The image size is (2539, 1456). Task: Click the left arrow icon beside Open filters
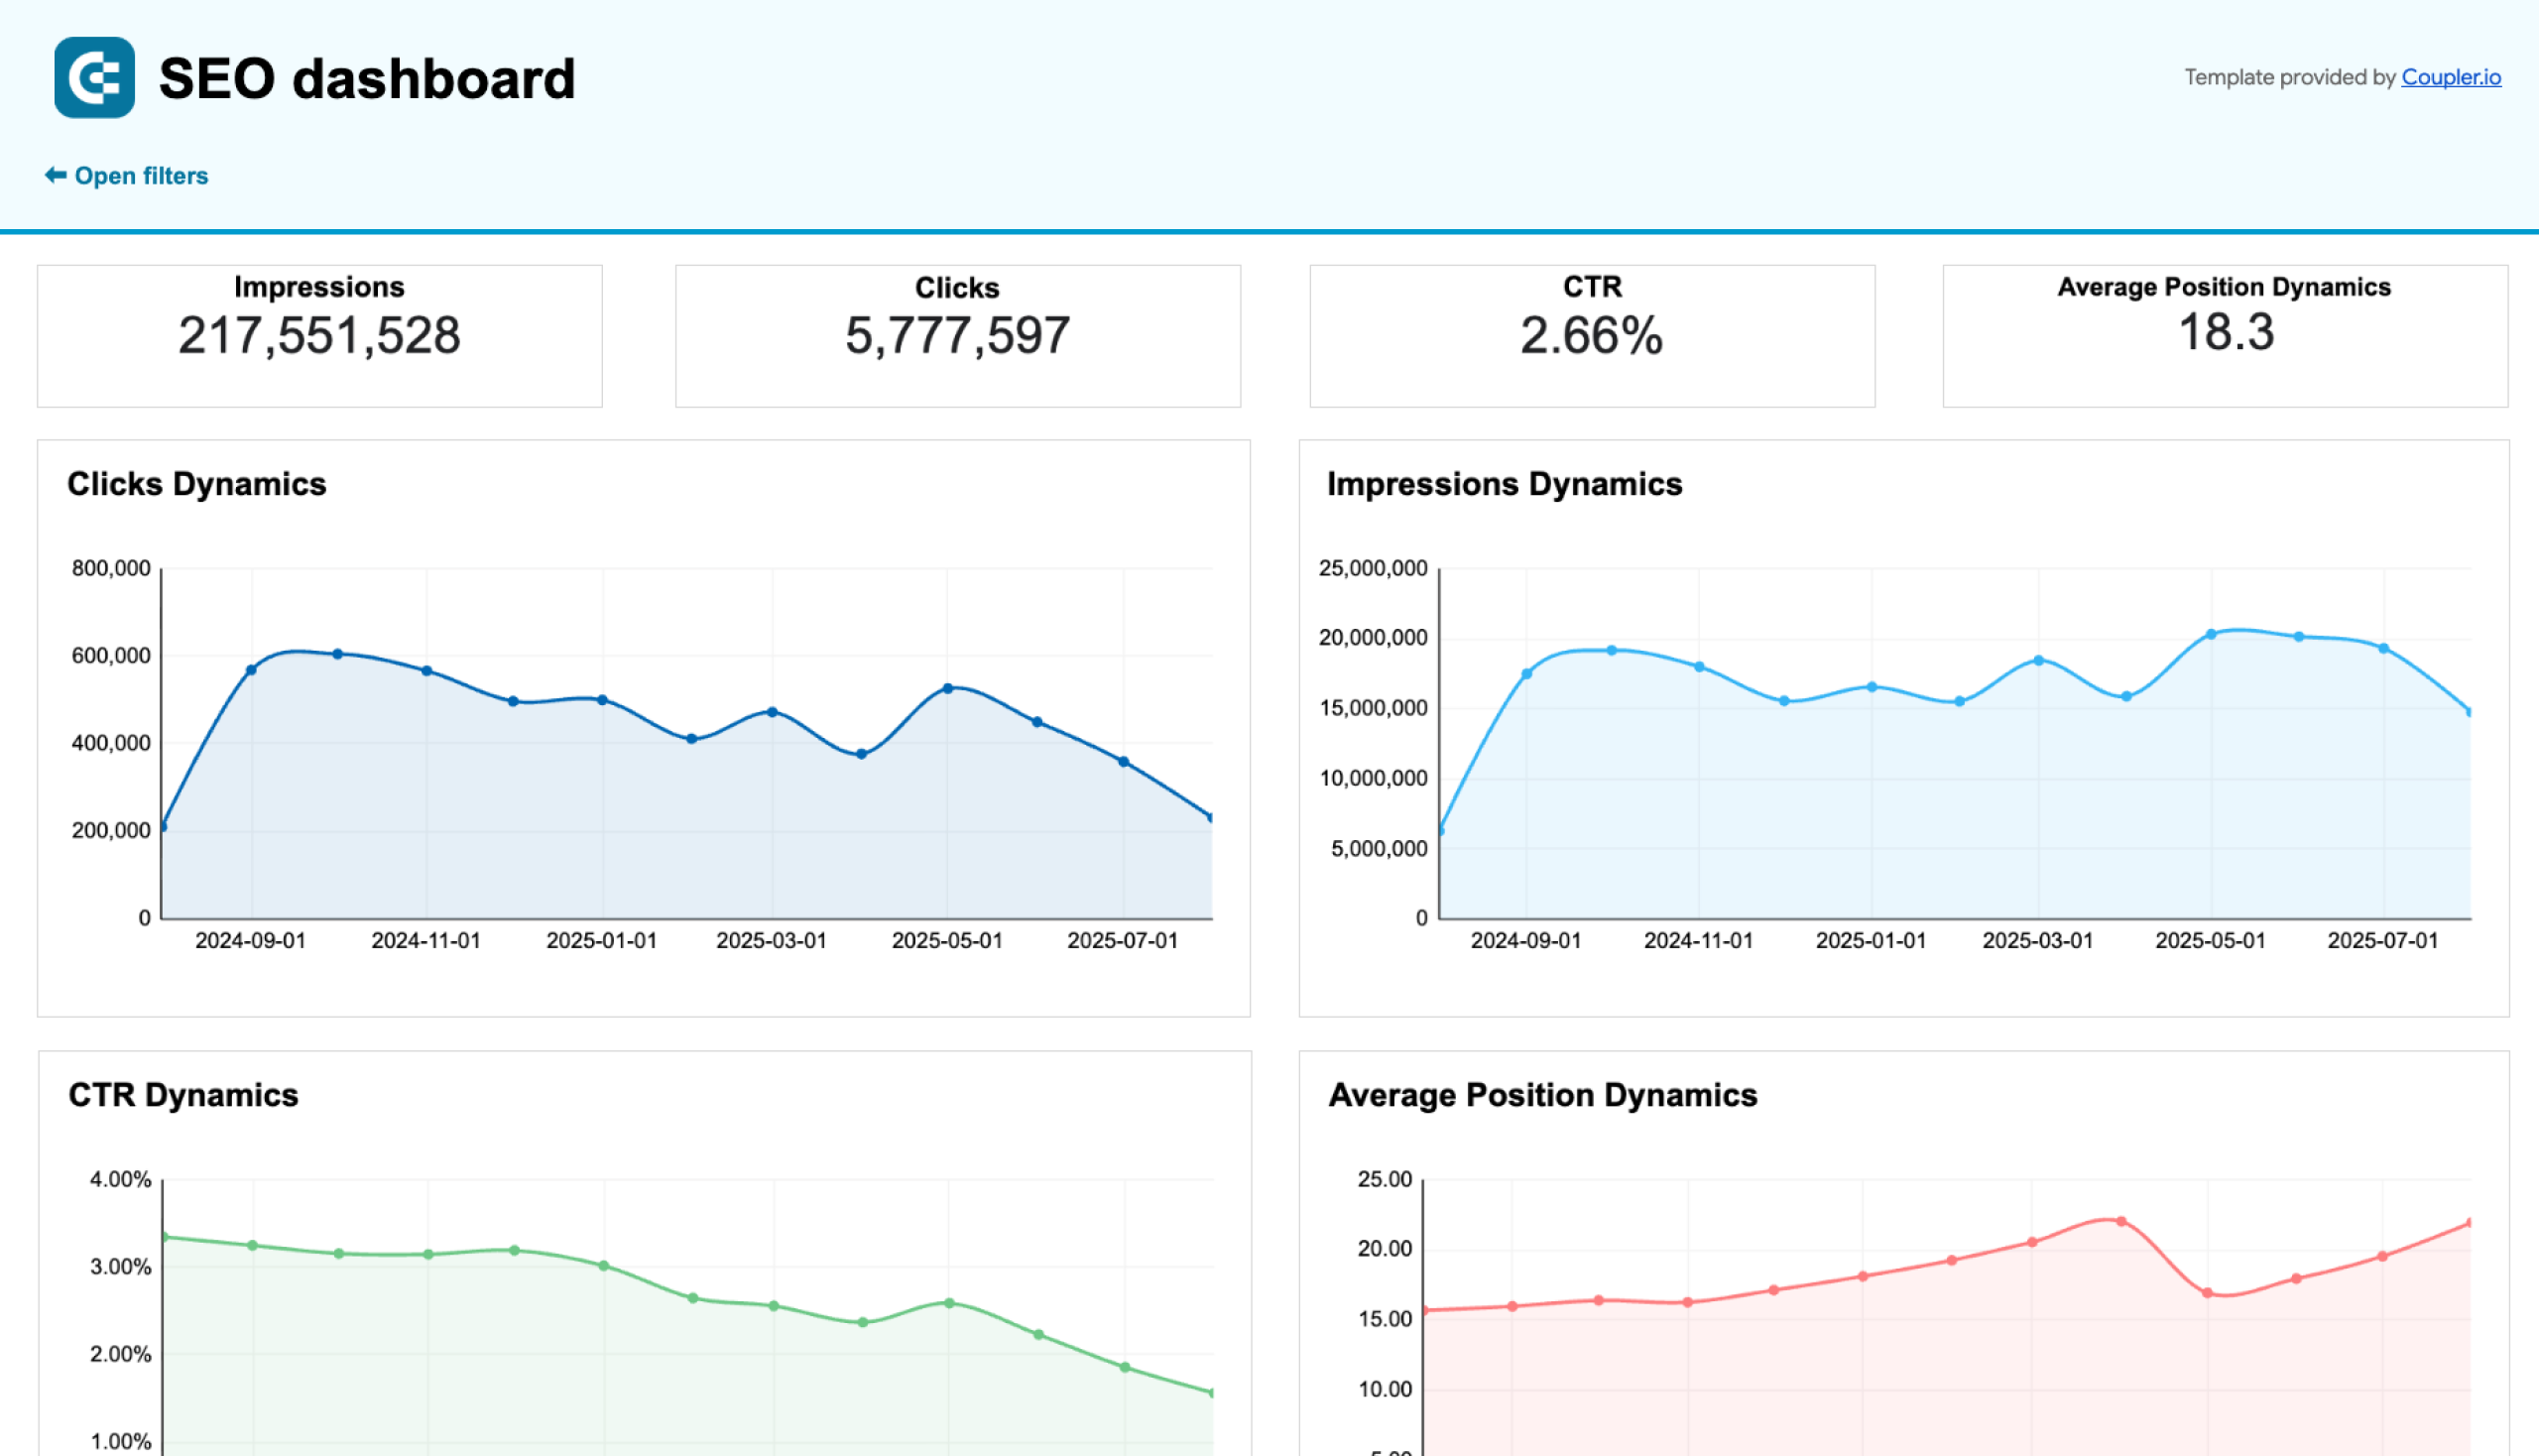point(55,175)
